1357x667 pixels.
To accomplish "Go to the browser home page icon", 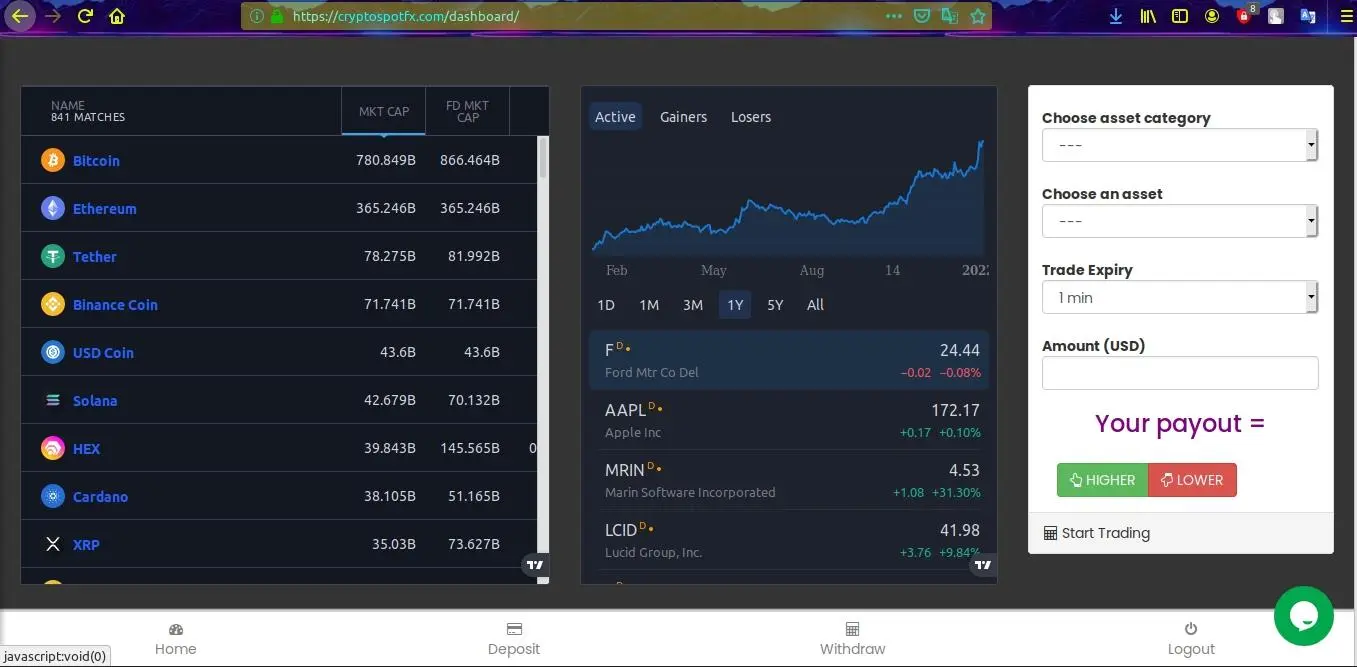I will [117, 16].
